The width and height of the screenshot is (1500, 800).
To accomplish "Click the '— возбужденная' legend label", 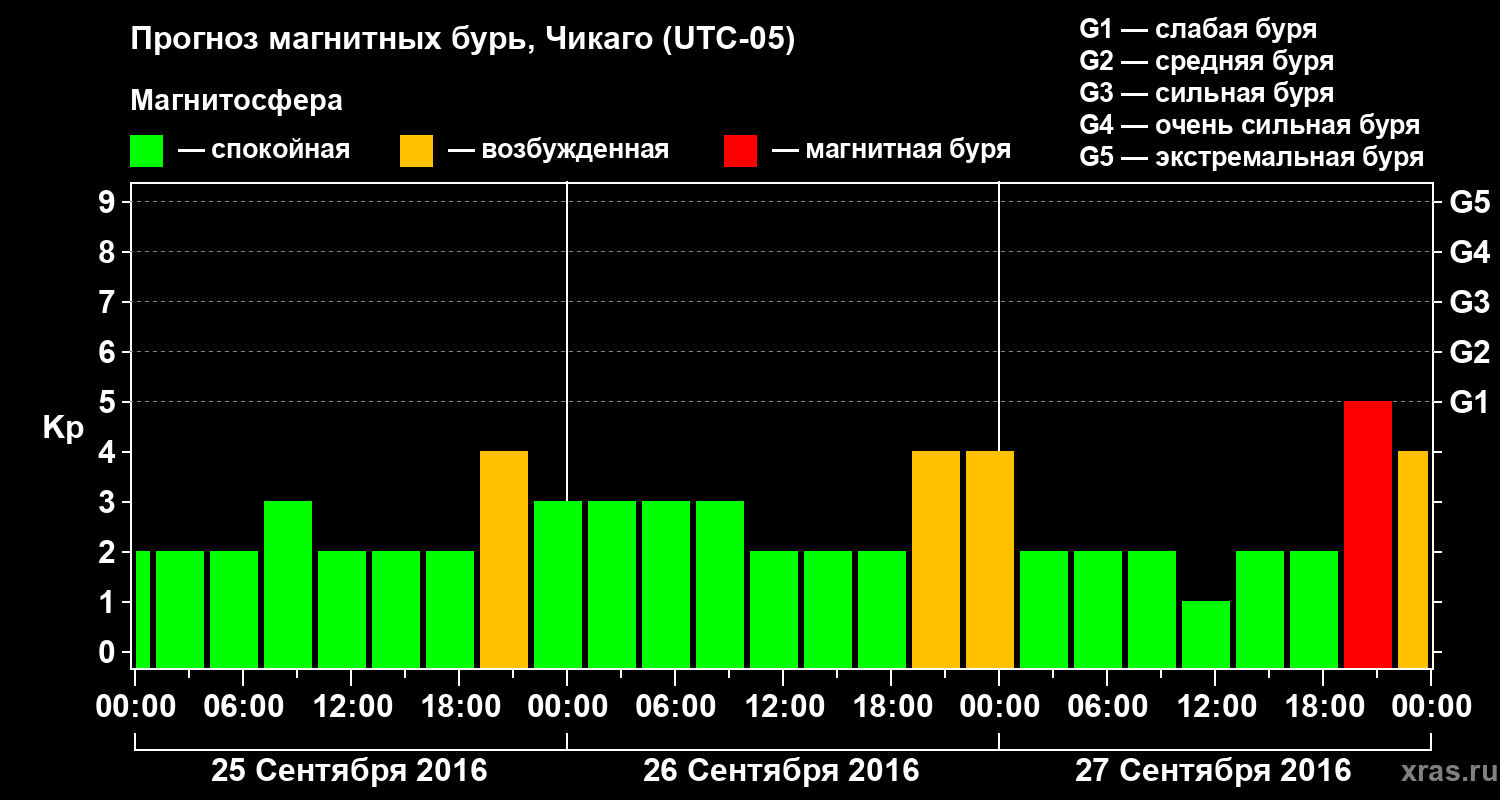I will [x=558, y=150].
